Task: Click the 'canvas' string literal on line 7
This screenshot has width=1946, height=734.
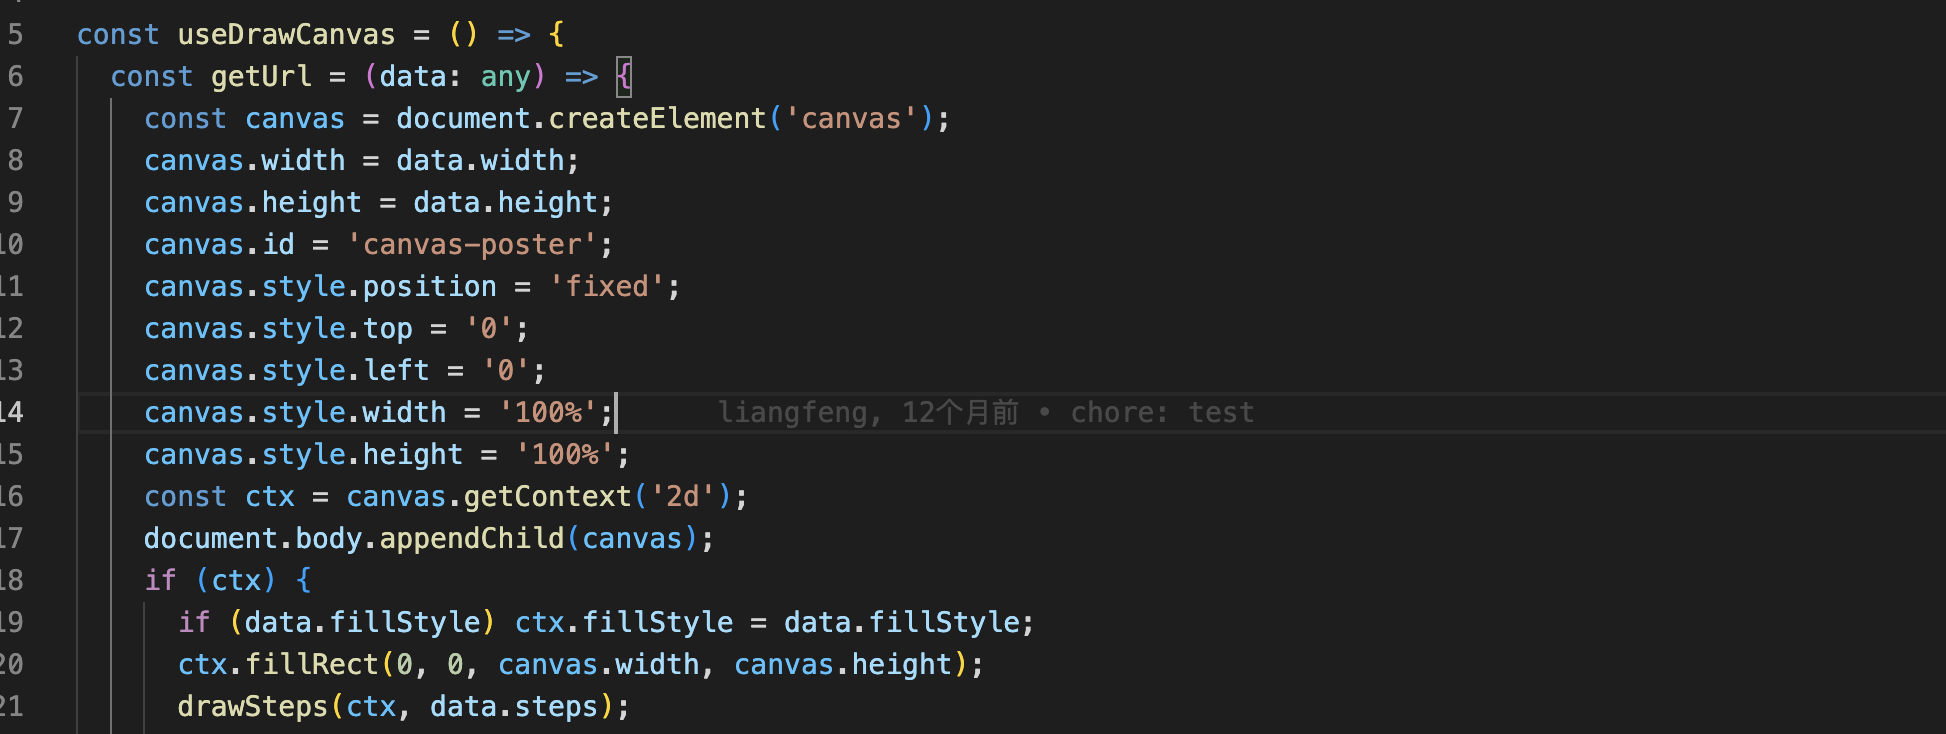Action: tap(851, 119)
